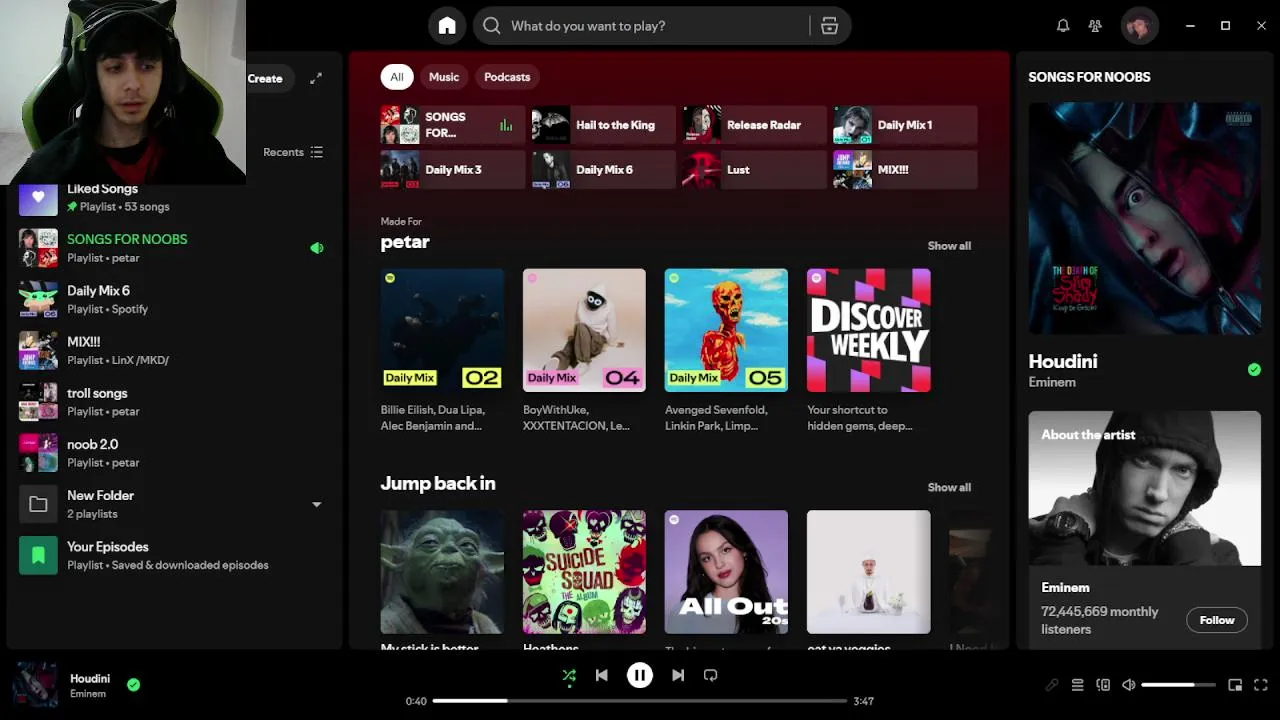
Task: Open the notifications bell
Action: [1063, 26]
